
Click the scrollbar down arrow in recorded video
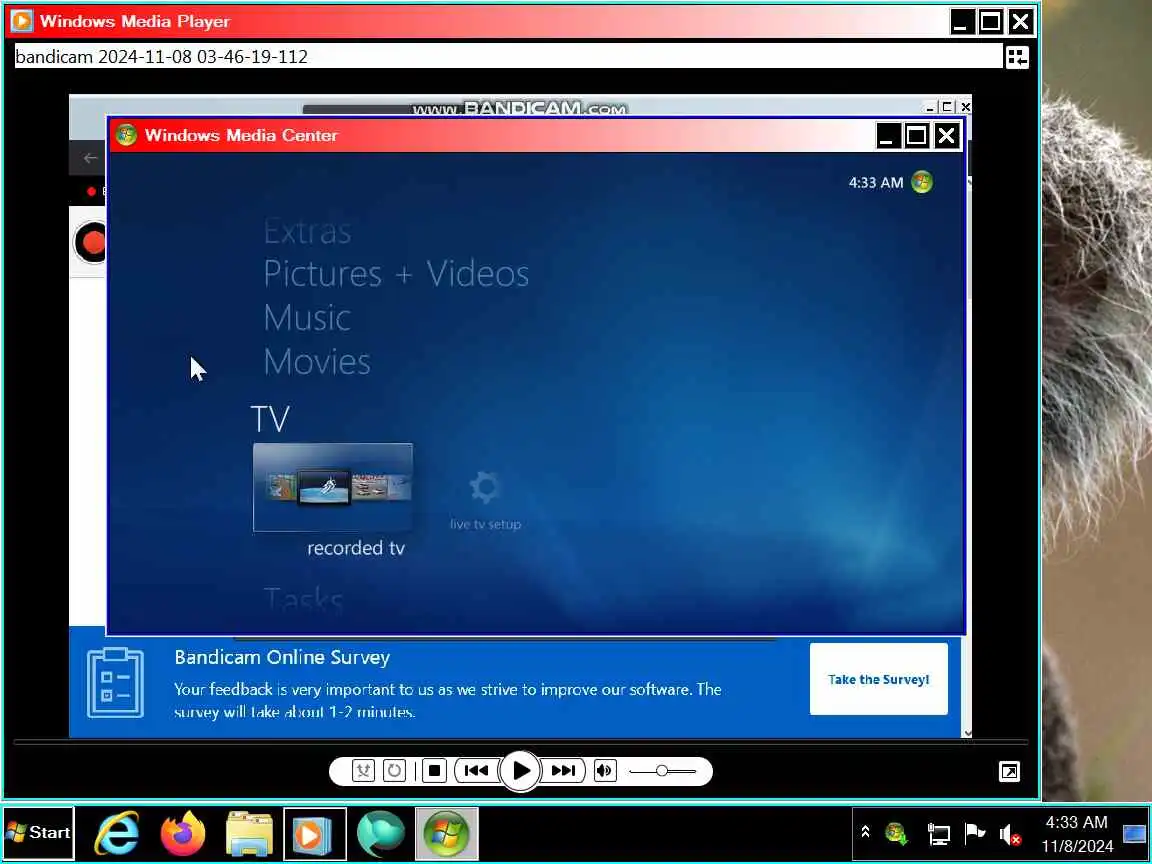[968, 732]
